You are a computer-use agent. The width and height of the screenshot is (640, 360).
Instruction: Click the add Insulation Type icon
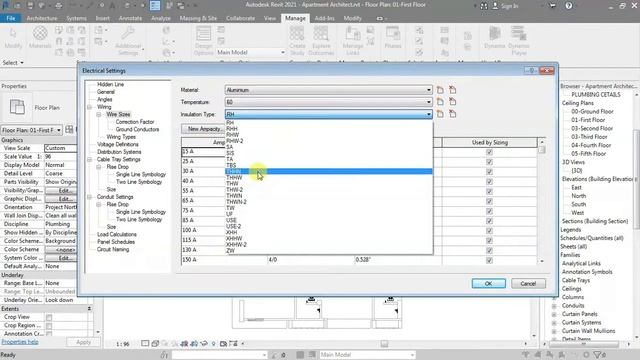[x=440, y=114]
